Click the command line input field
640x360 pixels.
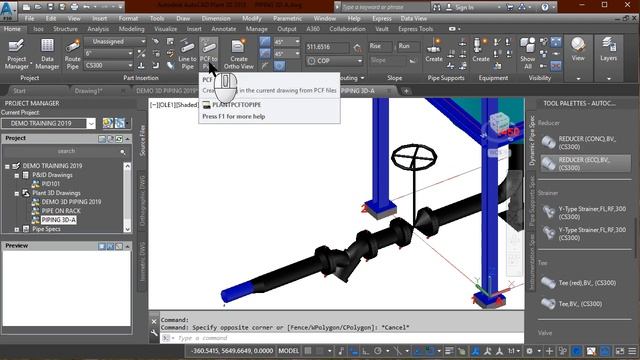pos(342,338)
